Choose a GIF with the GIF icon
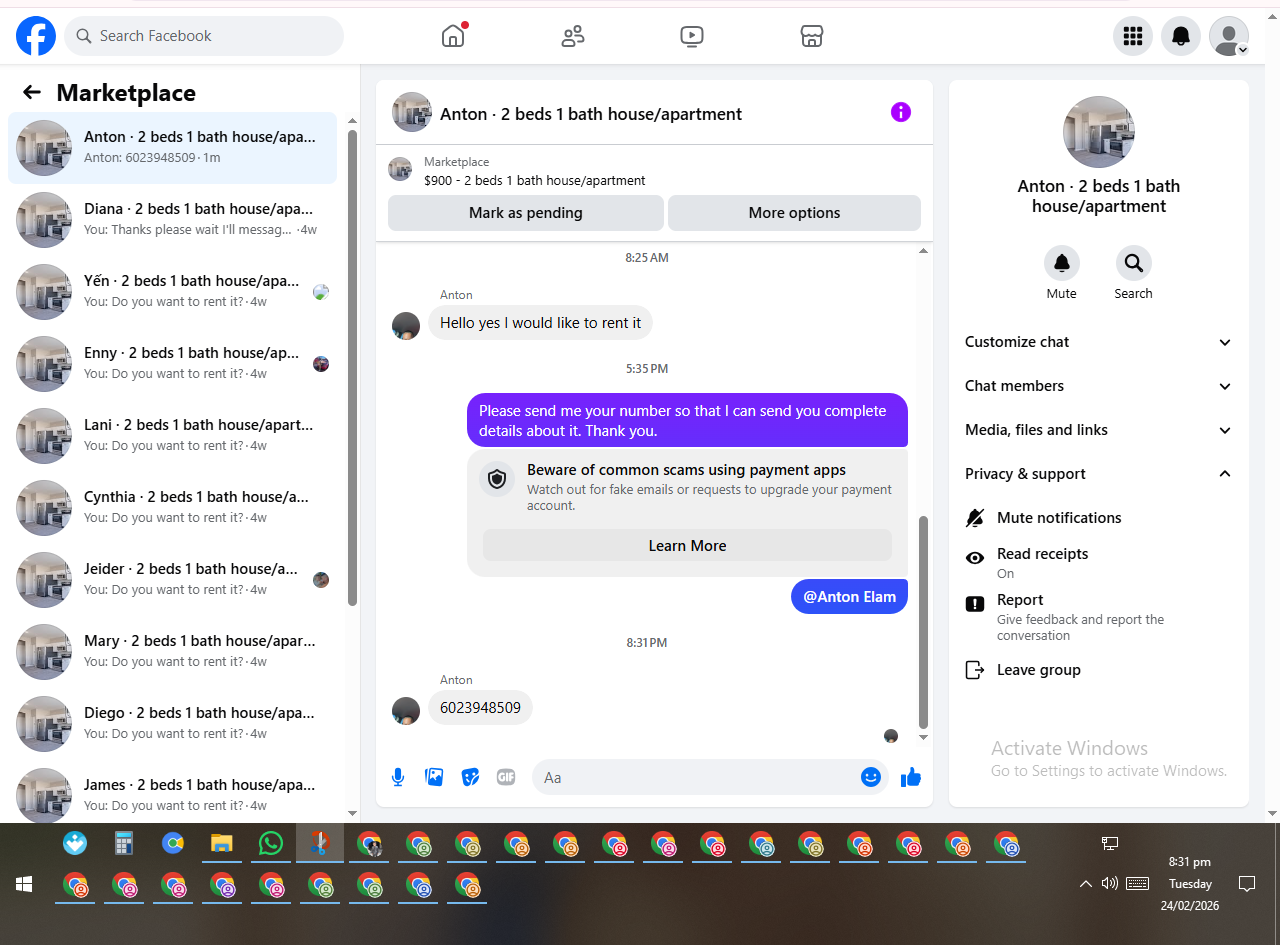The width and height of the screenshot is (1280, 945). [x=506, y=777]
